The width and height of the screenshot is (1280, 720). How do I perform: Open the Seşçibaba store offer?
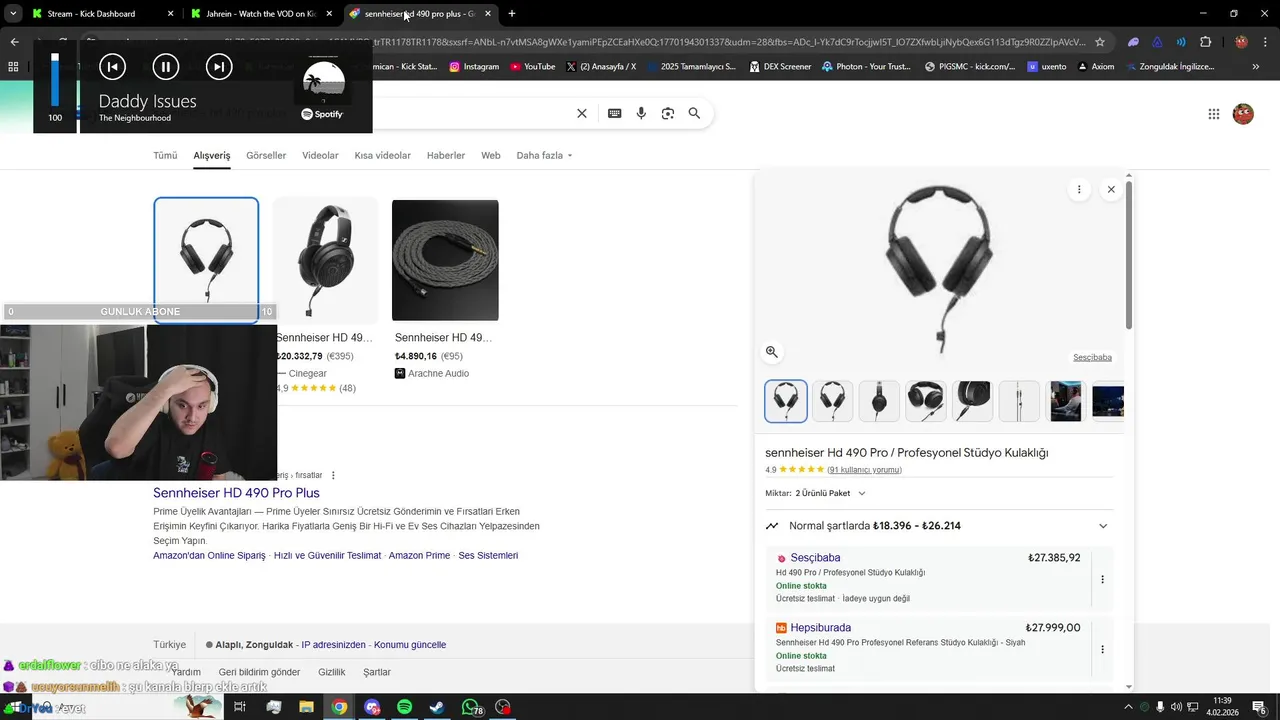[x=928, y=577]
